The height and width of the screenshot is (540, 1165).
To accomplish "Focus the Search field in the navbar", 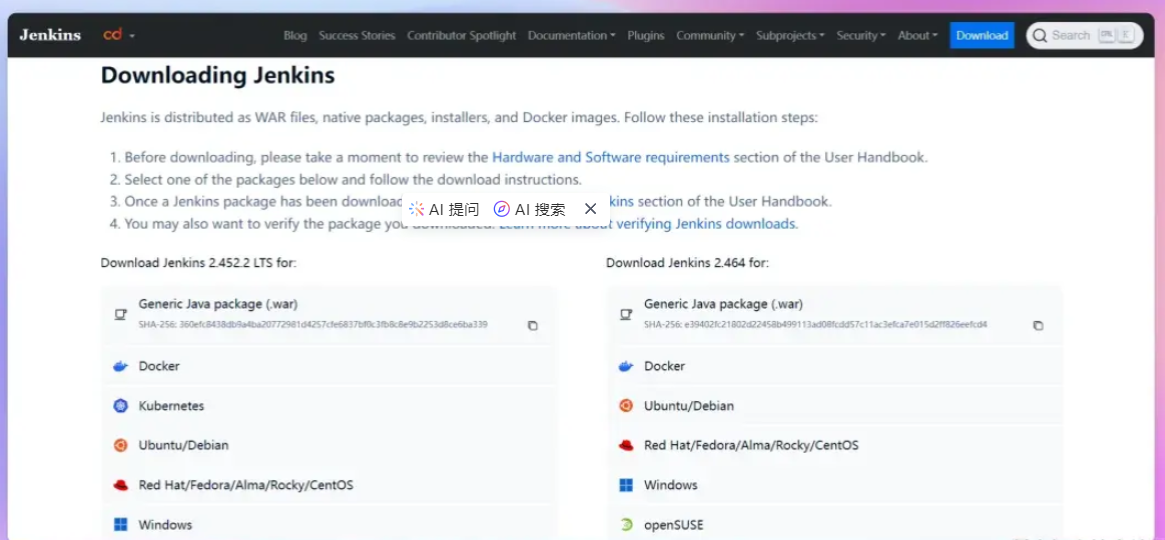I will coord(1085,36).
